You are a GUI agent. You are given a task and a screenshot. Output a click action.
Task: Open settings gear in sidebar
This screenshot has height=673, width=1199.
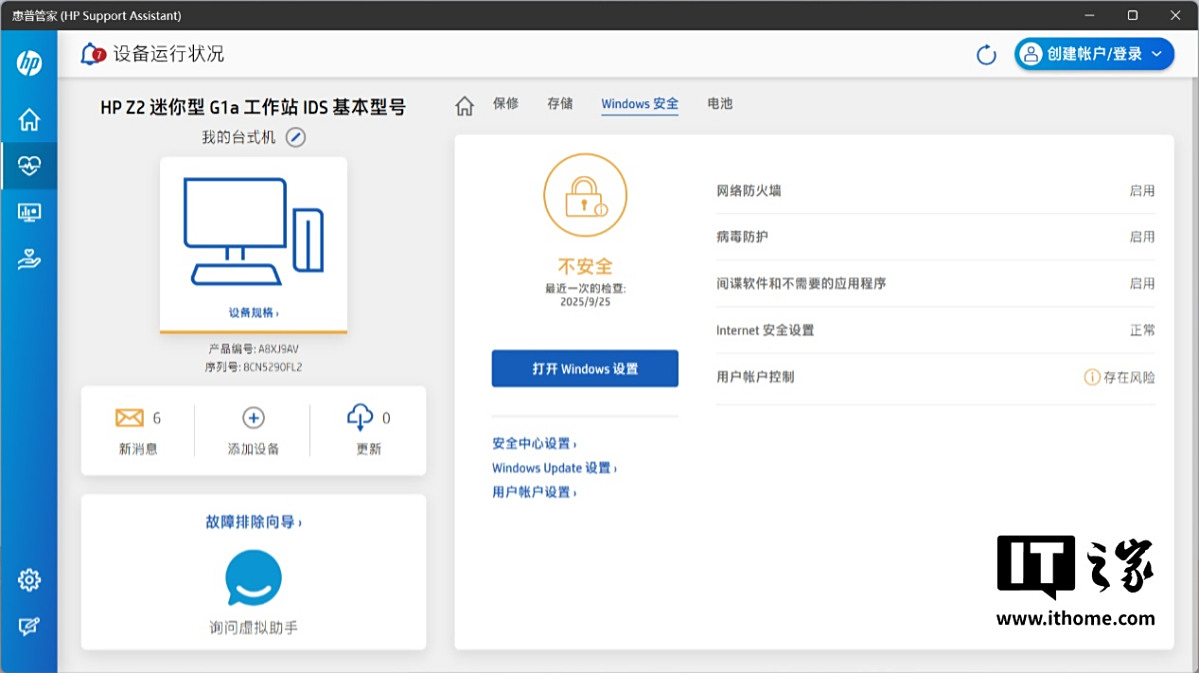pos(29,580)
